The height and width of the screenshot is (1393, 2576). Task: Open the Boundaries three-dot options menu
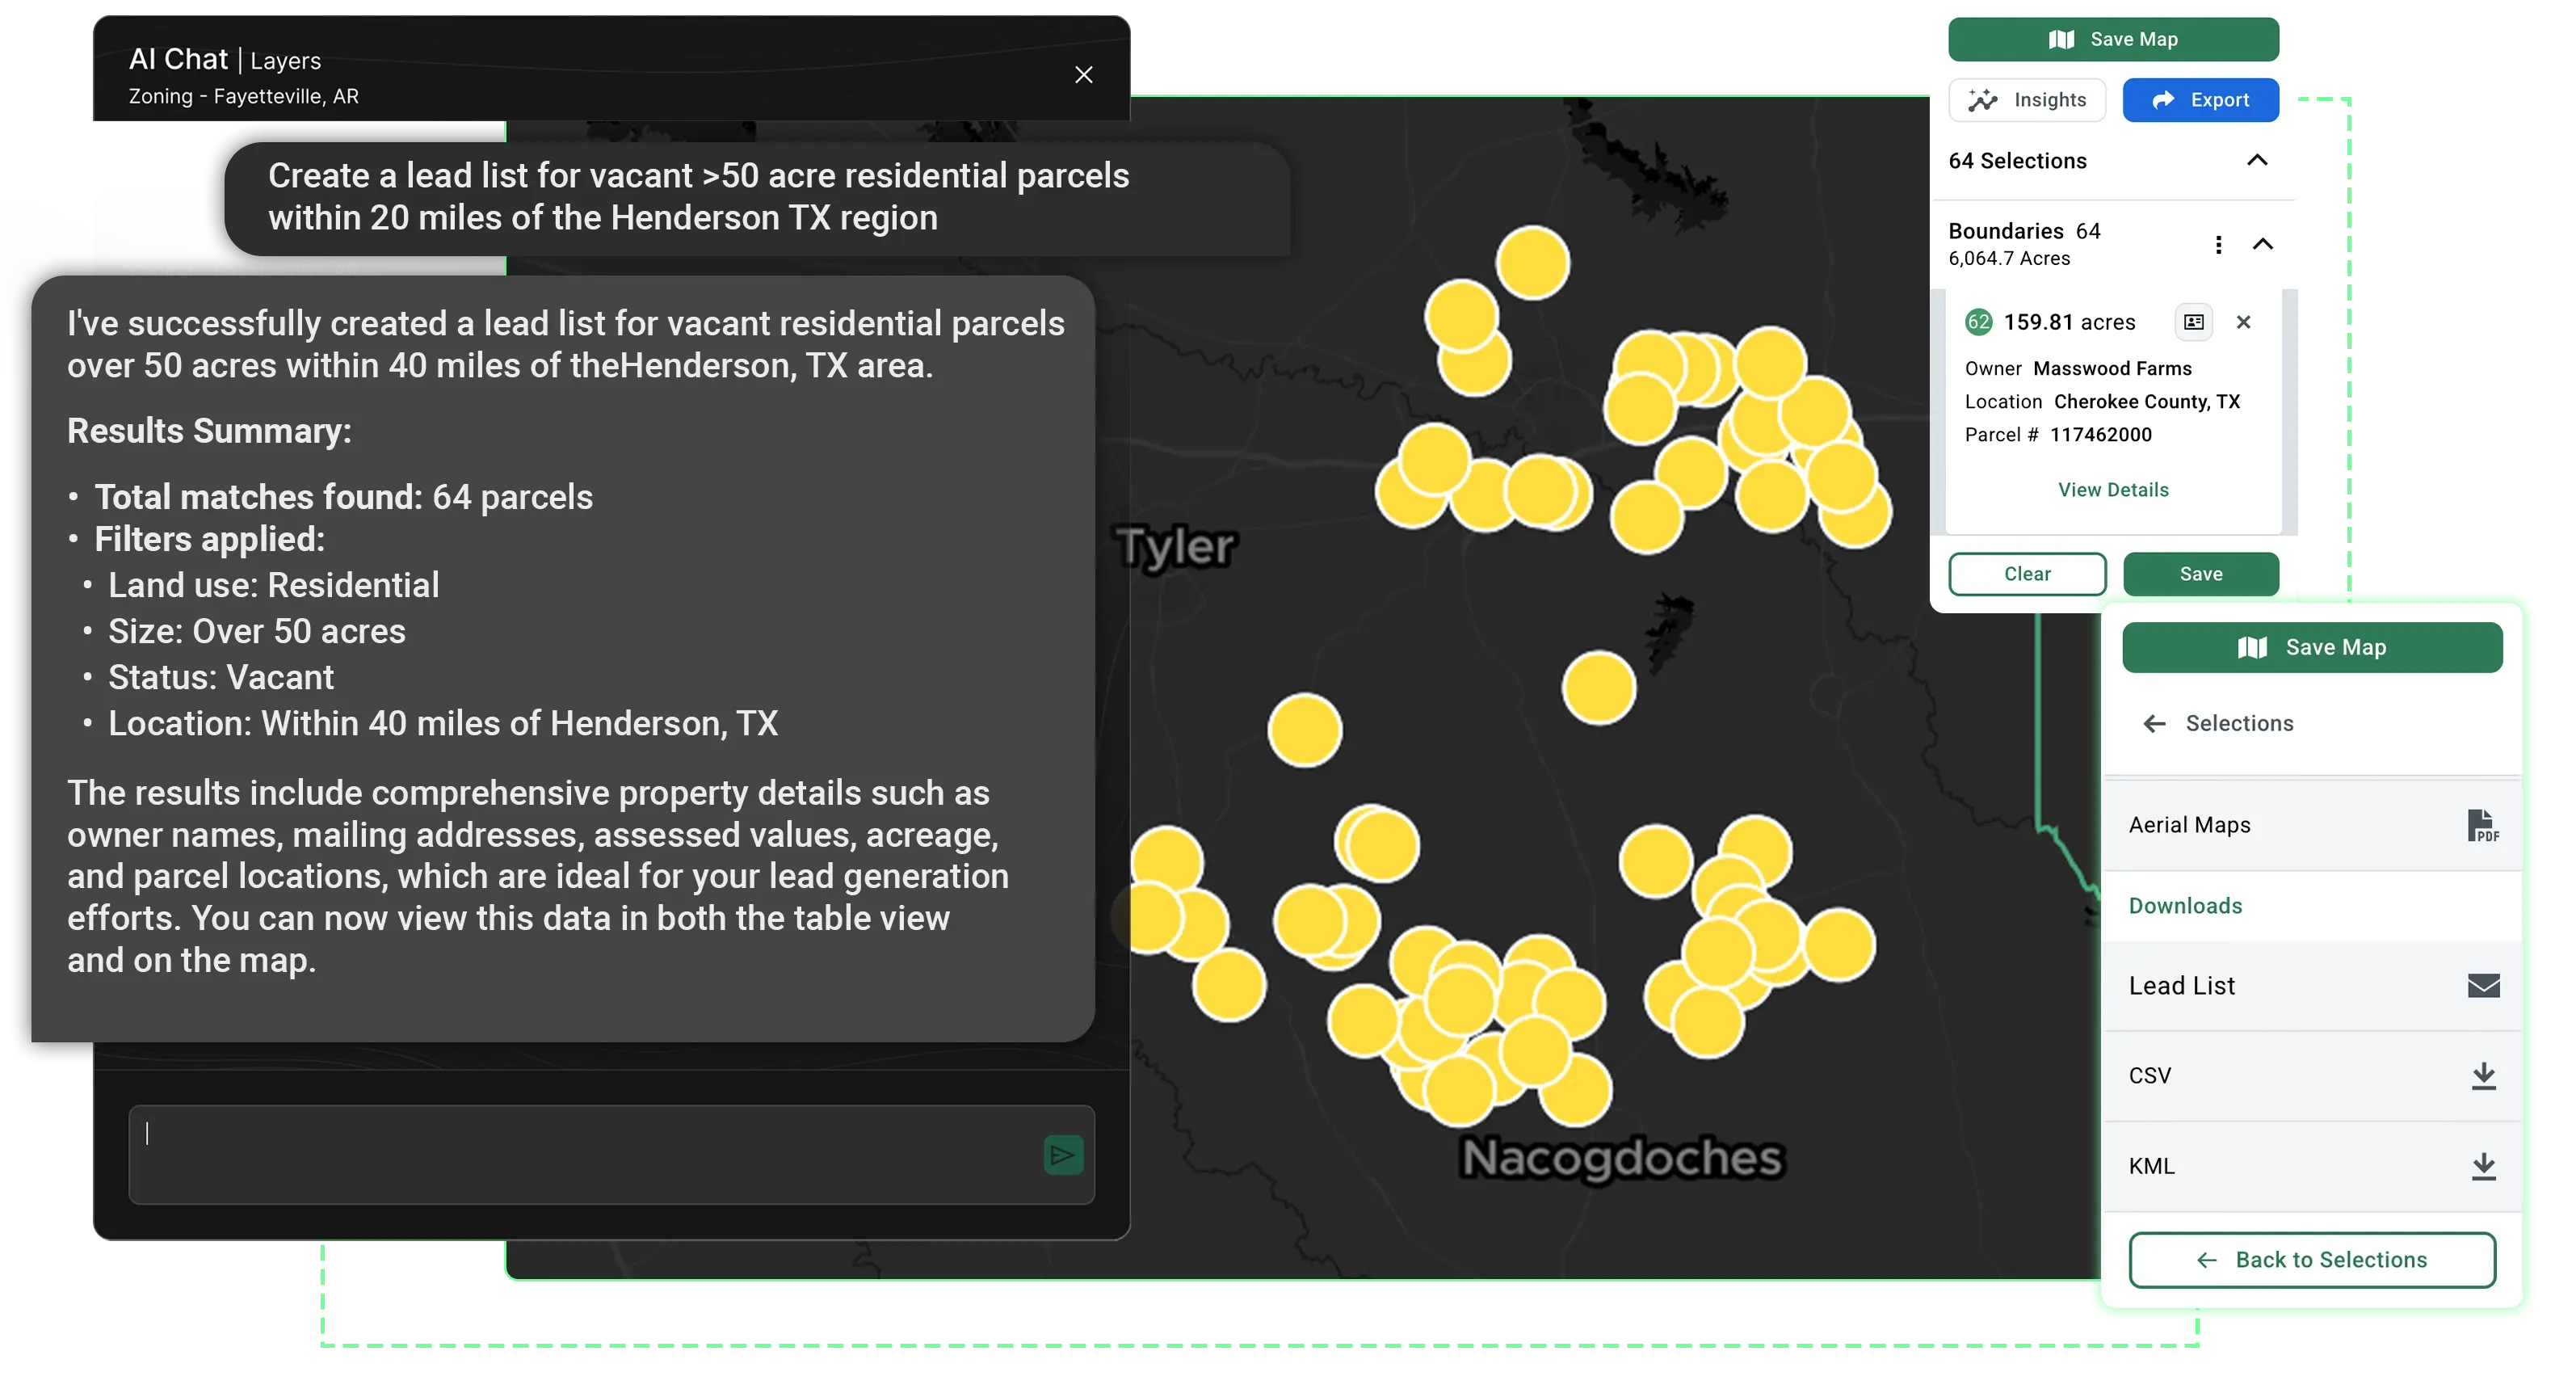(2217, 244)
